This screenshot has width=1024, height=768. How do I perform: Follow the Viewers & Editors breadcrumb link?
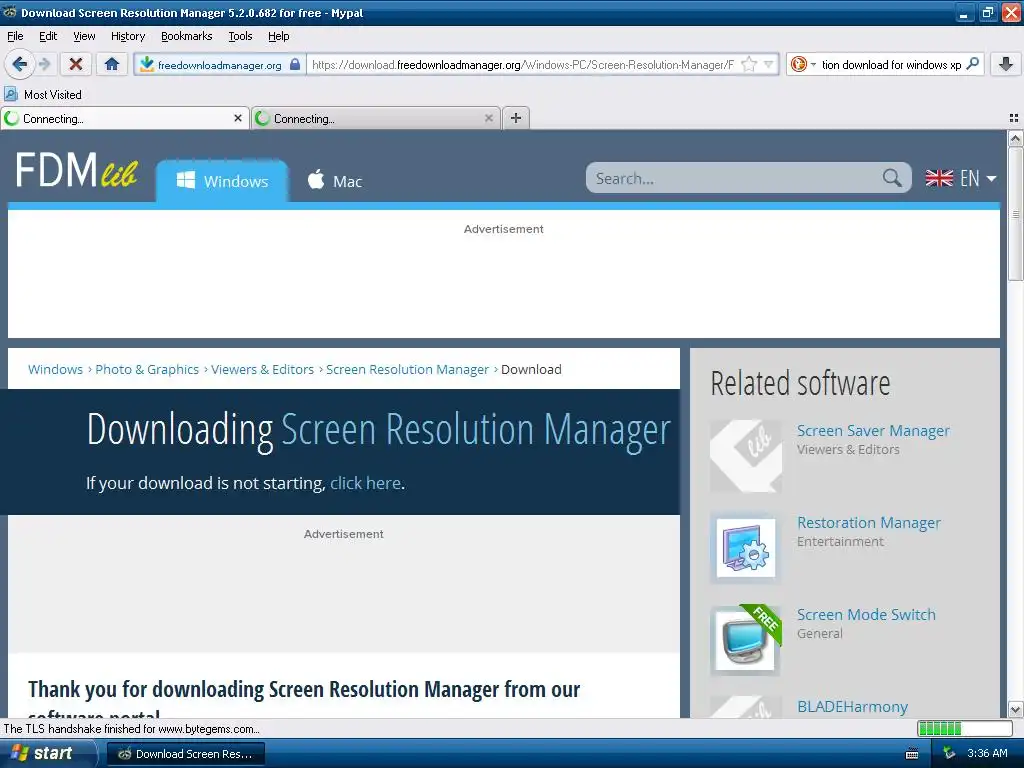(263, 369)
